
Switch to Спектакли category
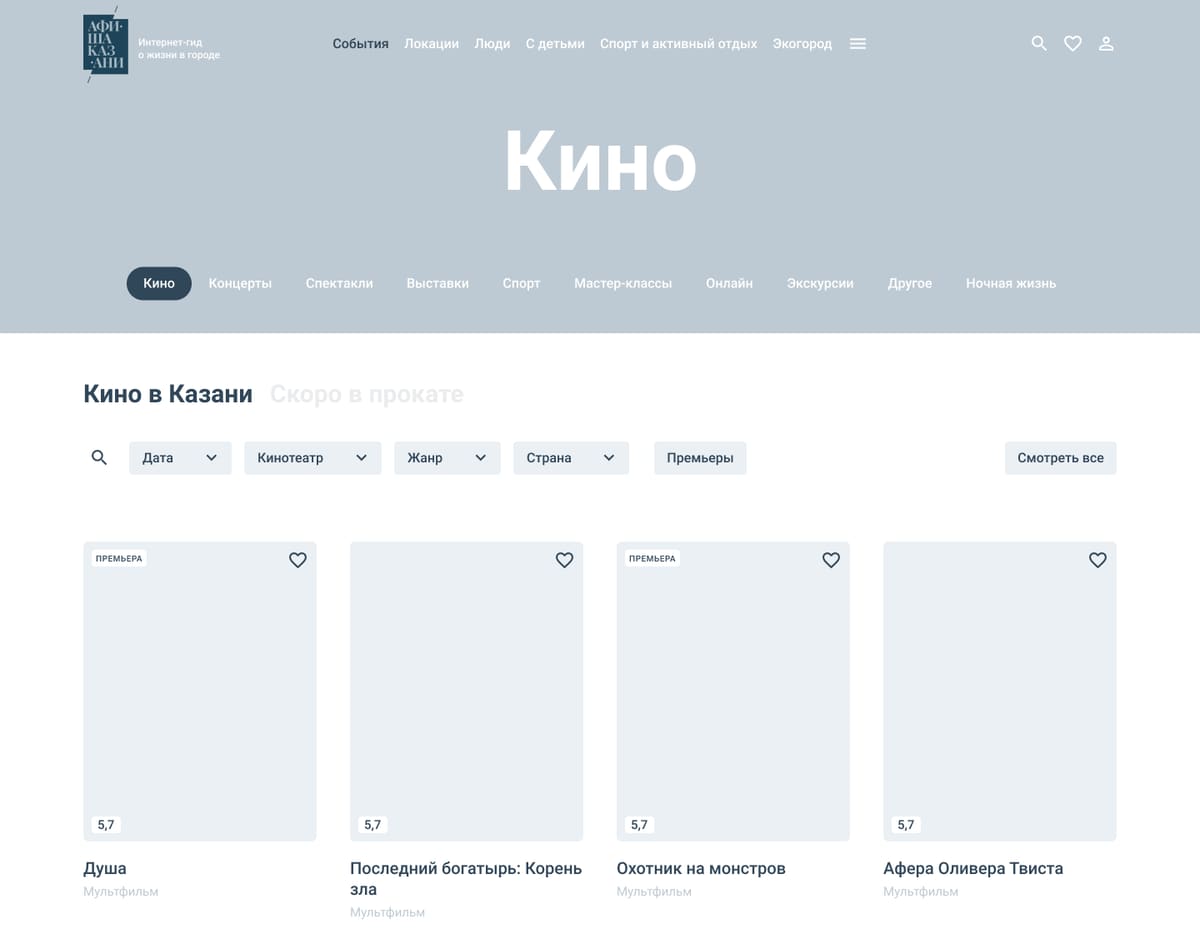[x=339, y=283]
